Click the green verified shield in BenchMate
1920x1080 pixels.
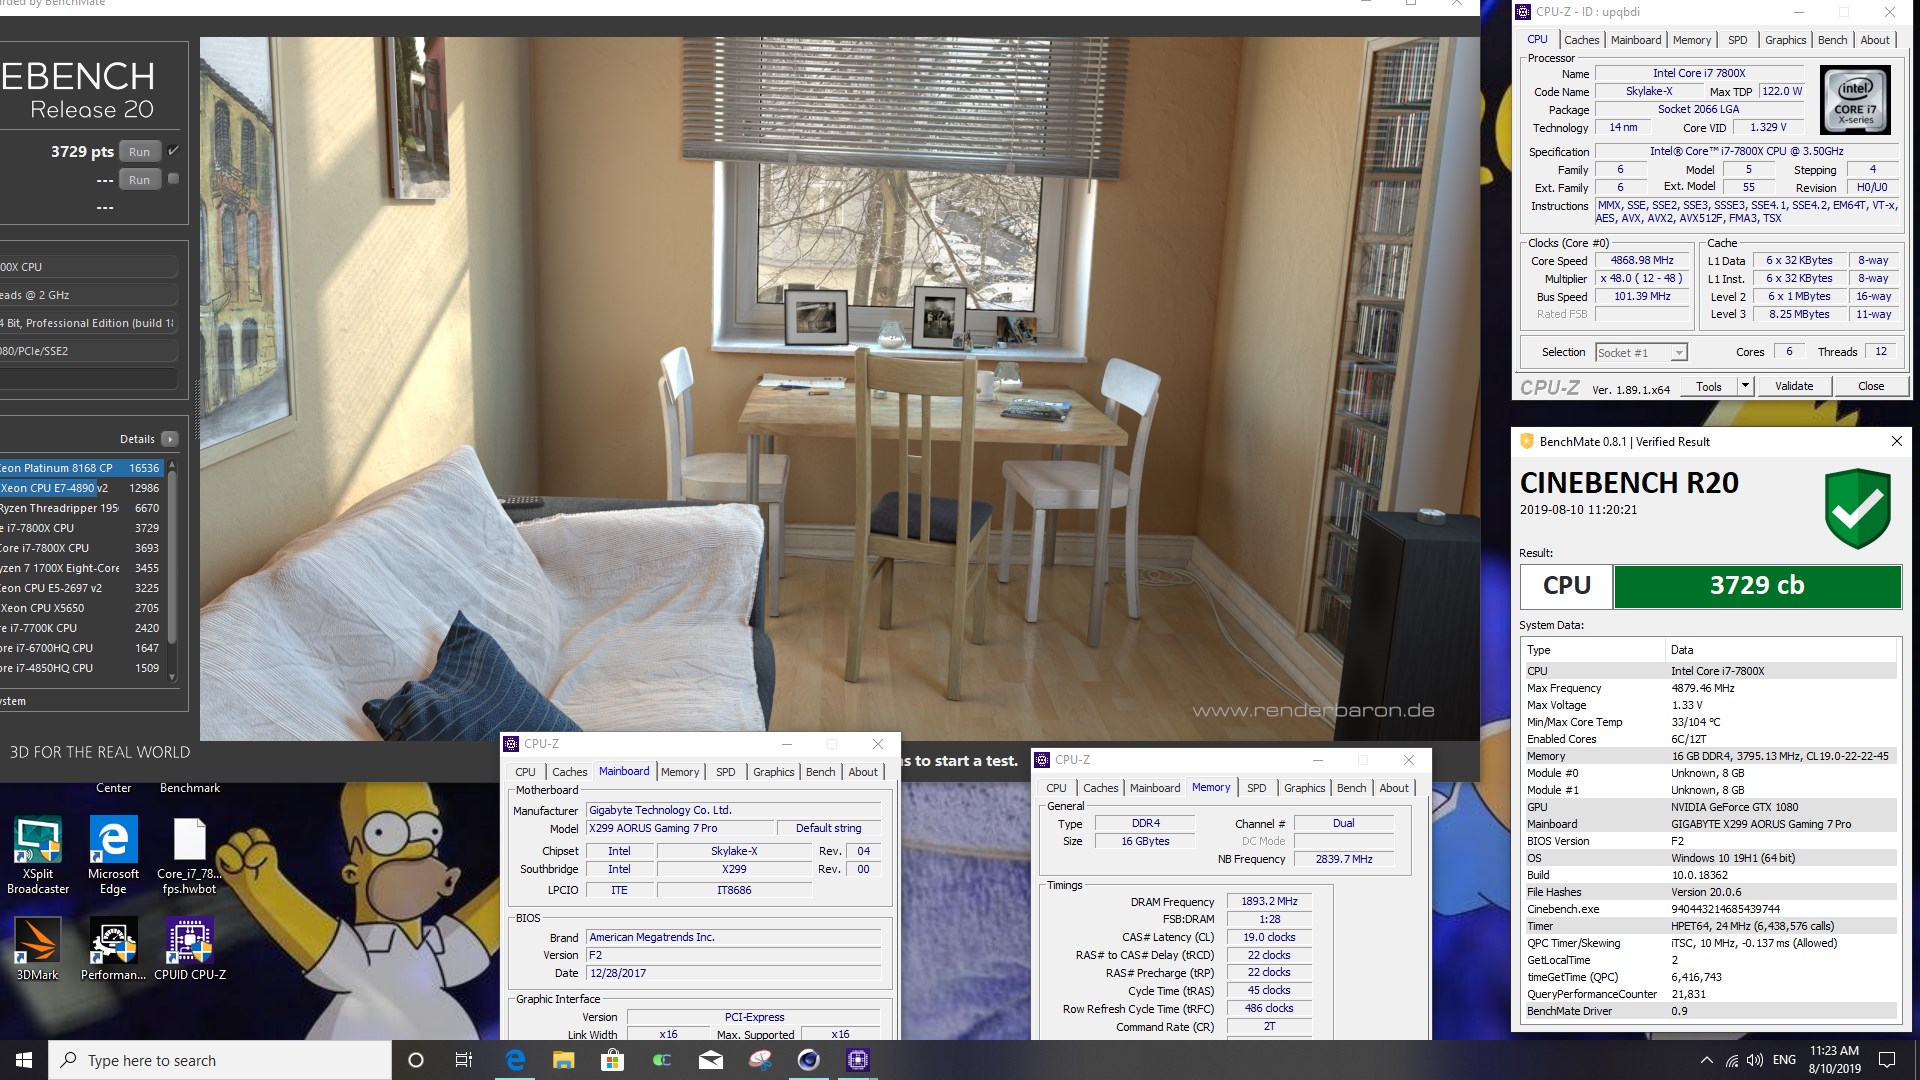pyautogui.click(x=1857, y=508)
